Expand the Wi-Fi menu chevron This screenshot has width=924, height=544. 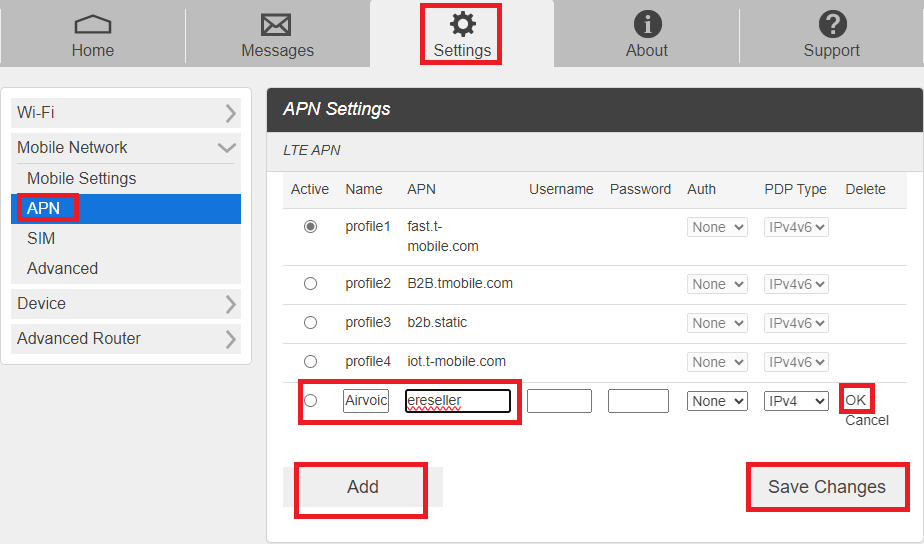(x=230, y=113)
